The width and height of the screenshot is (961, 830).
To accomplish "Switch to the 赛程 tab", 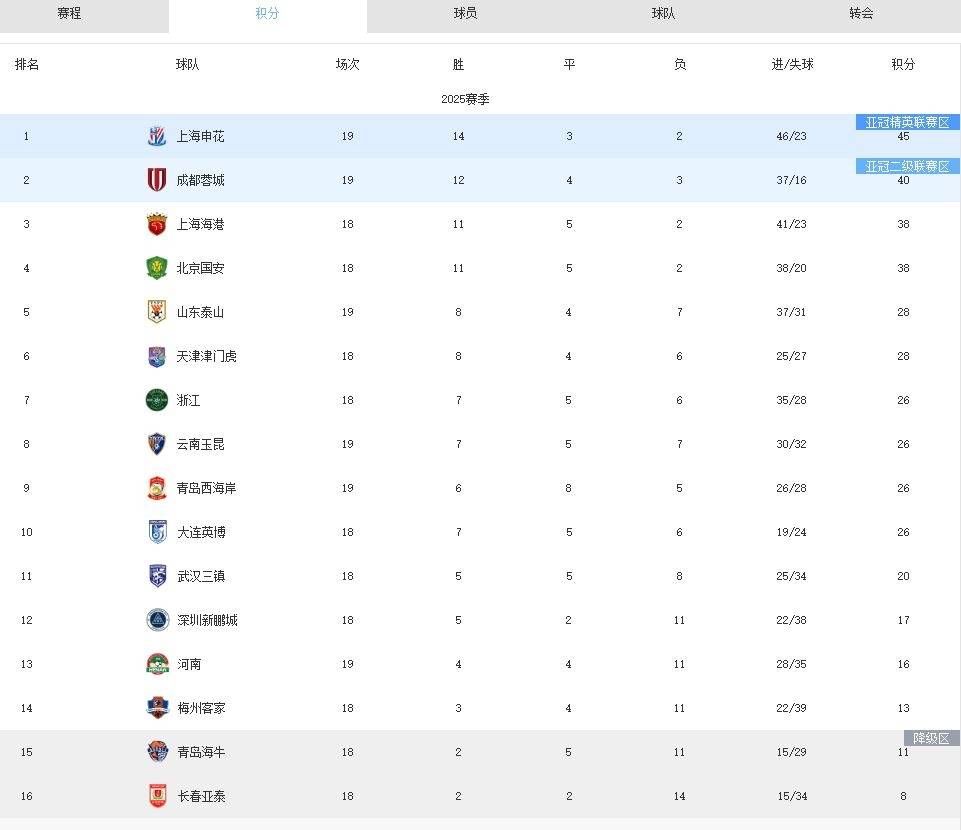I will point(69,14).
